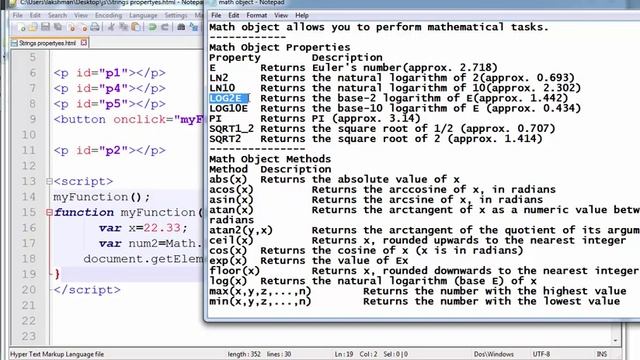Click the Dos\Windows status bar entry
This screenshot has width=640, height=360.
[493, 354]
